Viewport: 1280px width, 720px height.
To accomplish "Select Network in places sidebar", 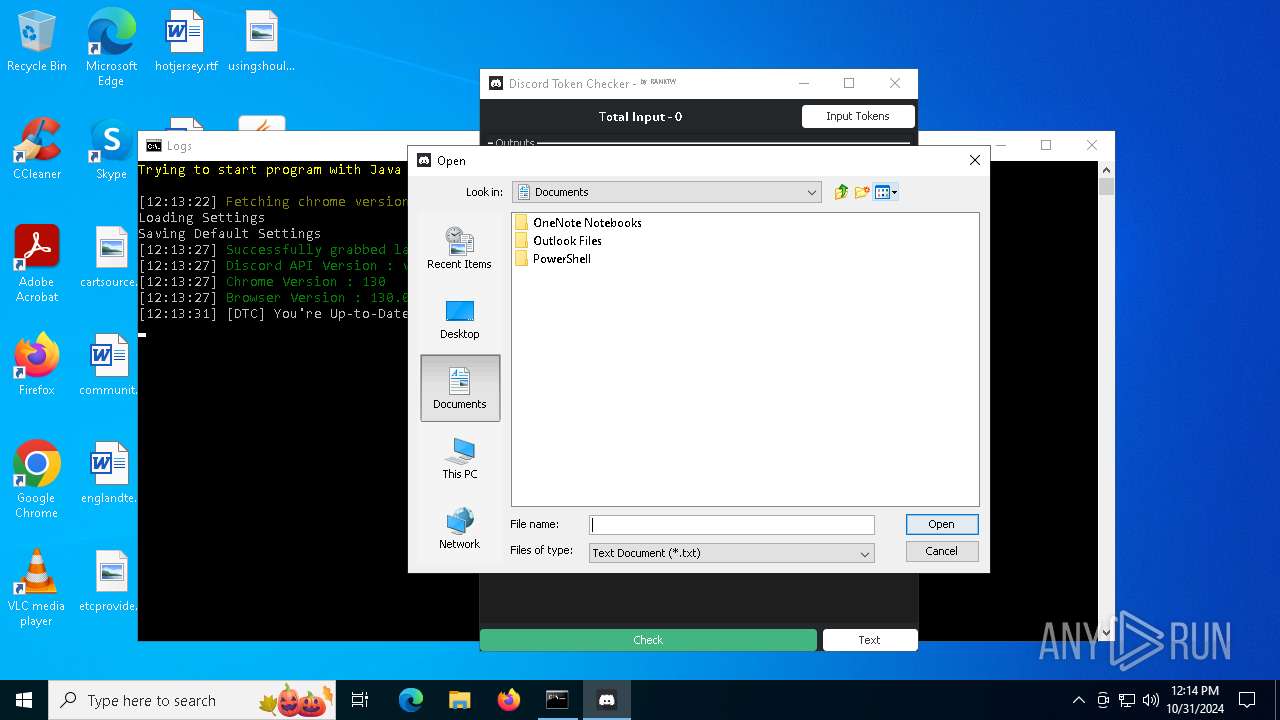I will 459,529.
